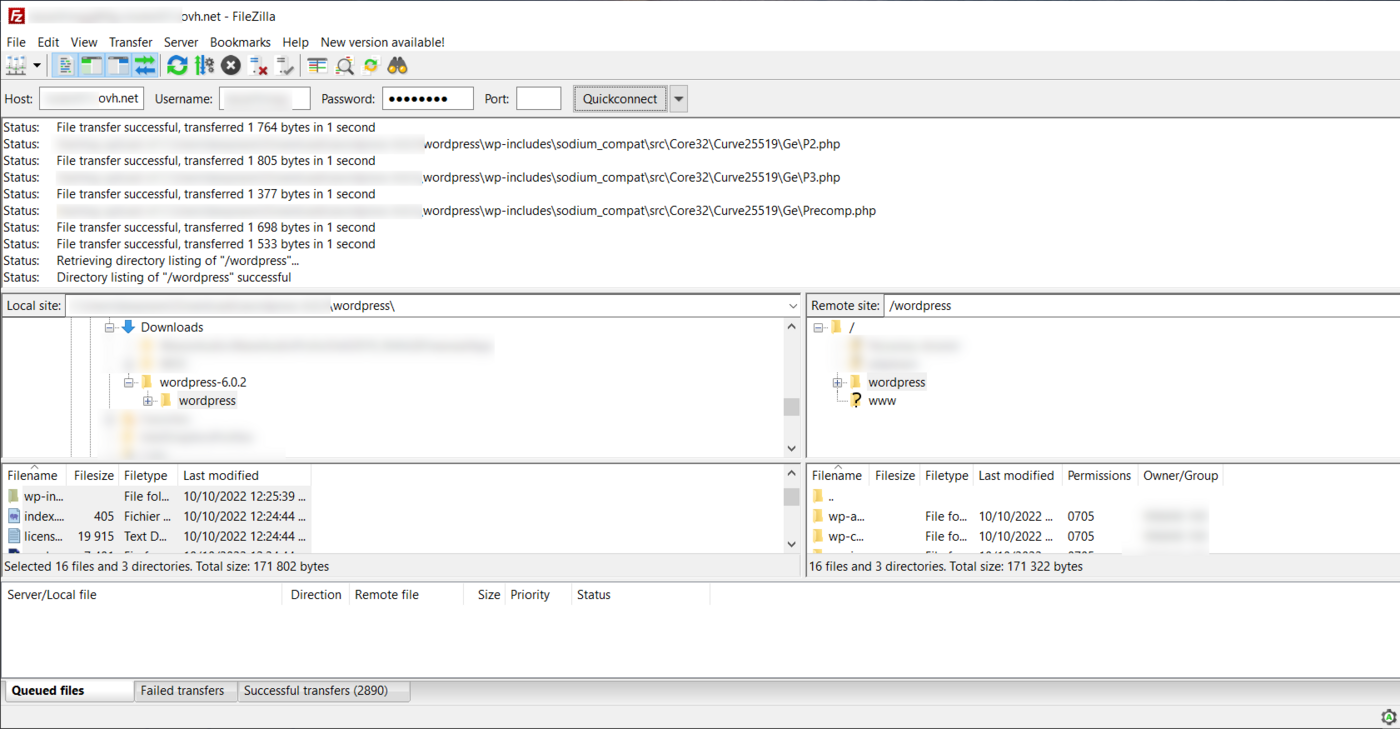Viewport: 1400px width, 729px height.
Task: Toggle the local directory tree view
Action: pyautogui.click(x=92, y=66)
